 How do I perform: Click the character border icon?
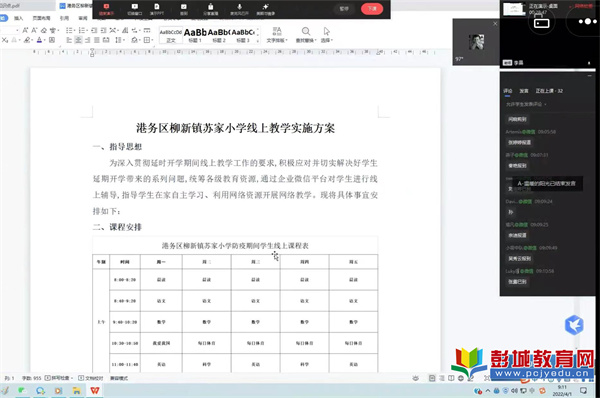coord(52,40)
